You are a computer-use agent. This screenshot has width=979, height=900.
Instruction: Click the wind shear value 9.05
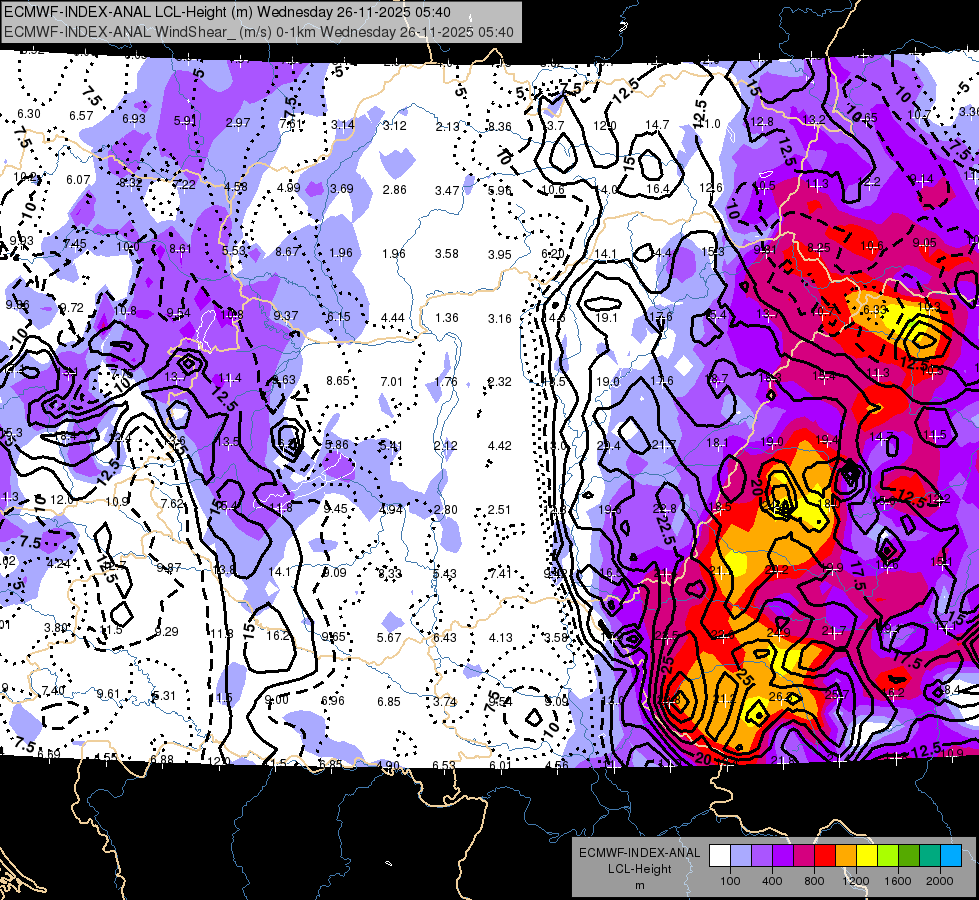tap(924, 243)
